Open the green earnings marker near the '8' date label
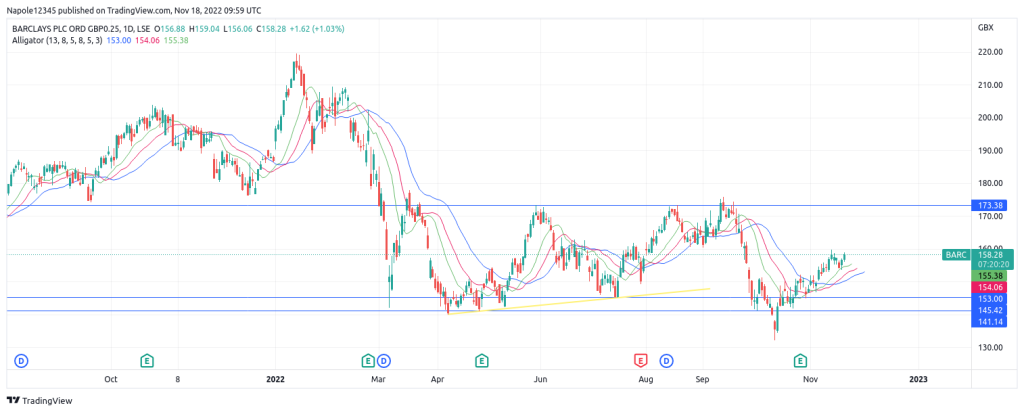Screen dimensions: 1024x412 (x=148, y=360)
